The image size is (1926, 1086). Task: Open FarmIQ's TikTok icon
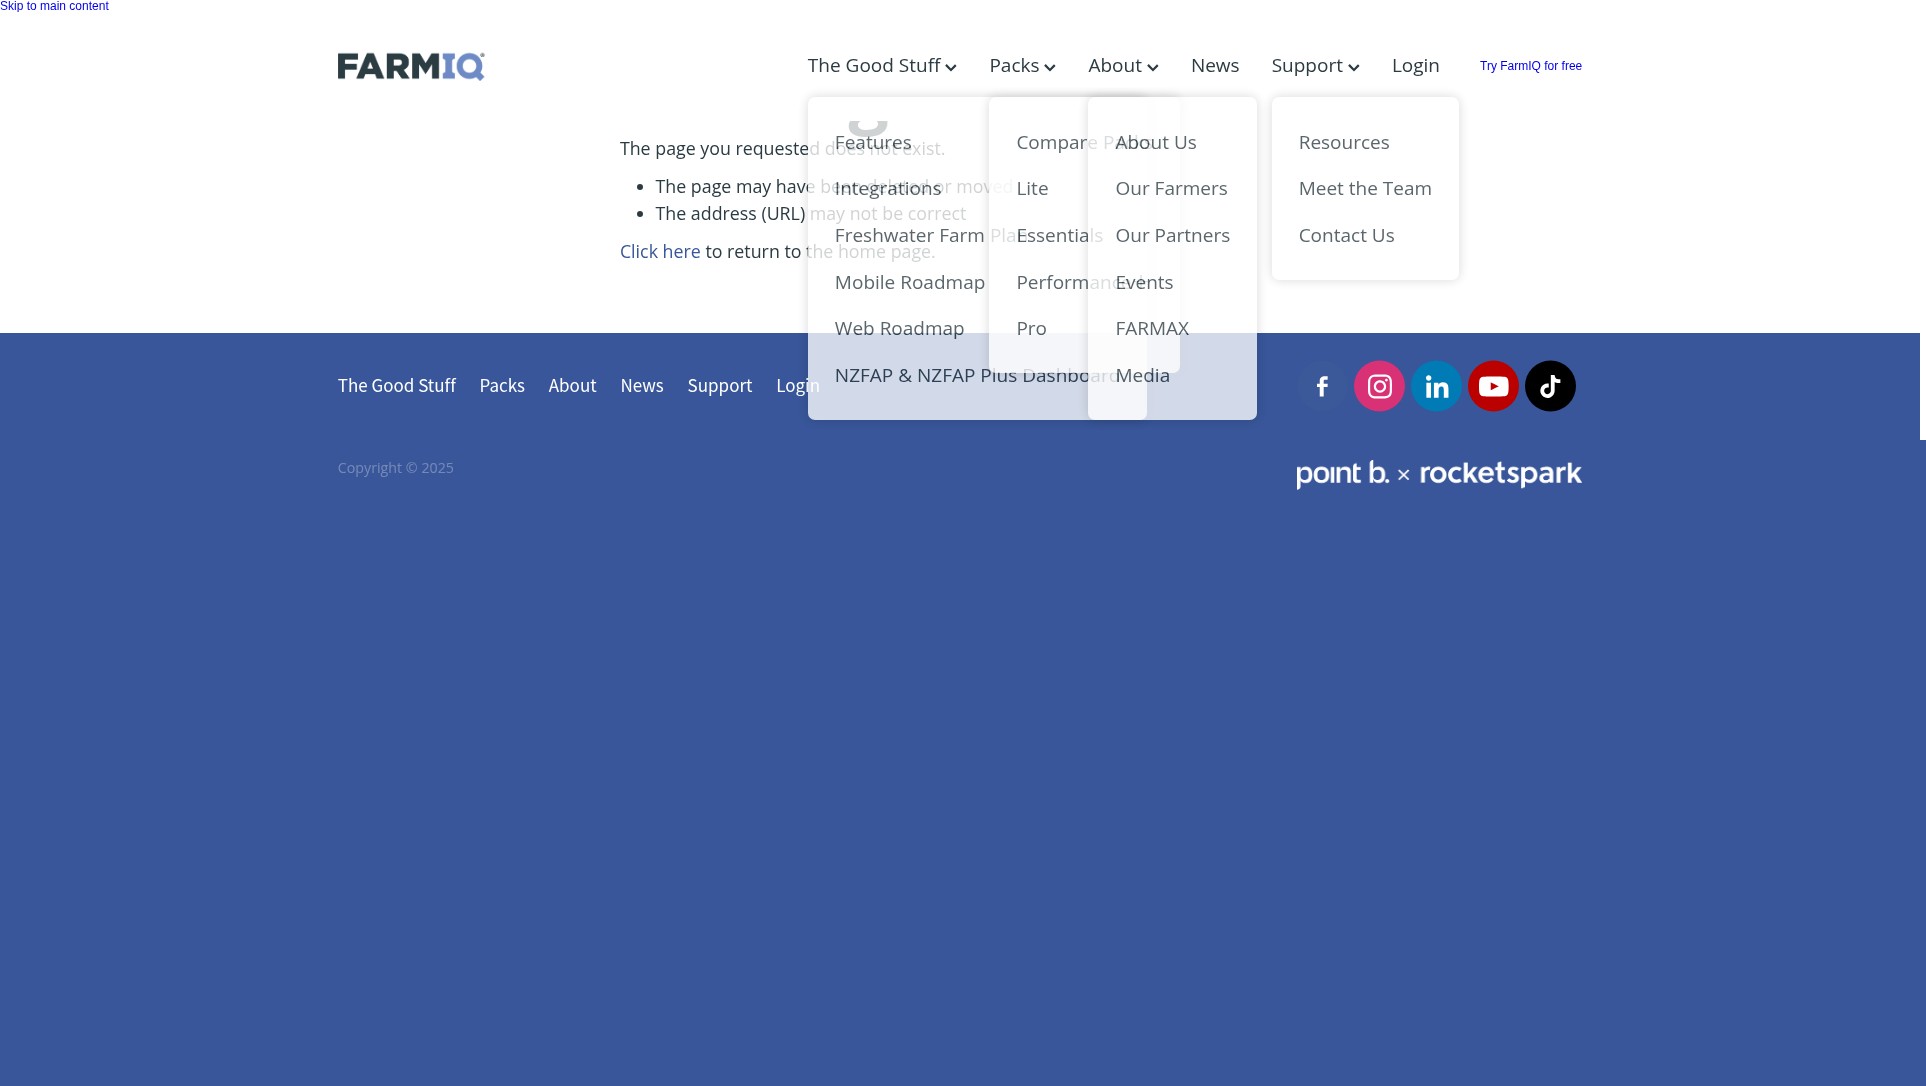pyautogui.click(x=1550, y=386)
